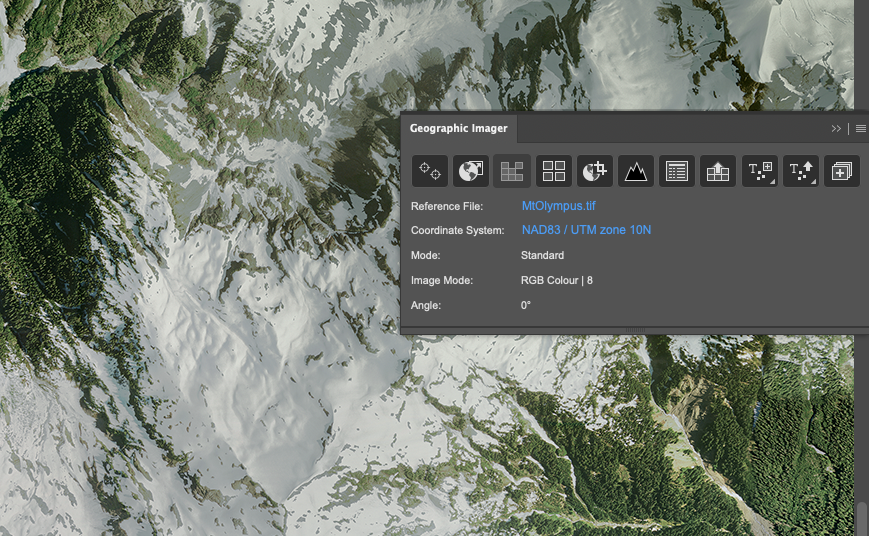Open the Georeference tool in Geographic Imager
869x536 pixels.
coord(430,171)
